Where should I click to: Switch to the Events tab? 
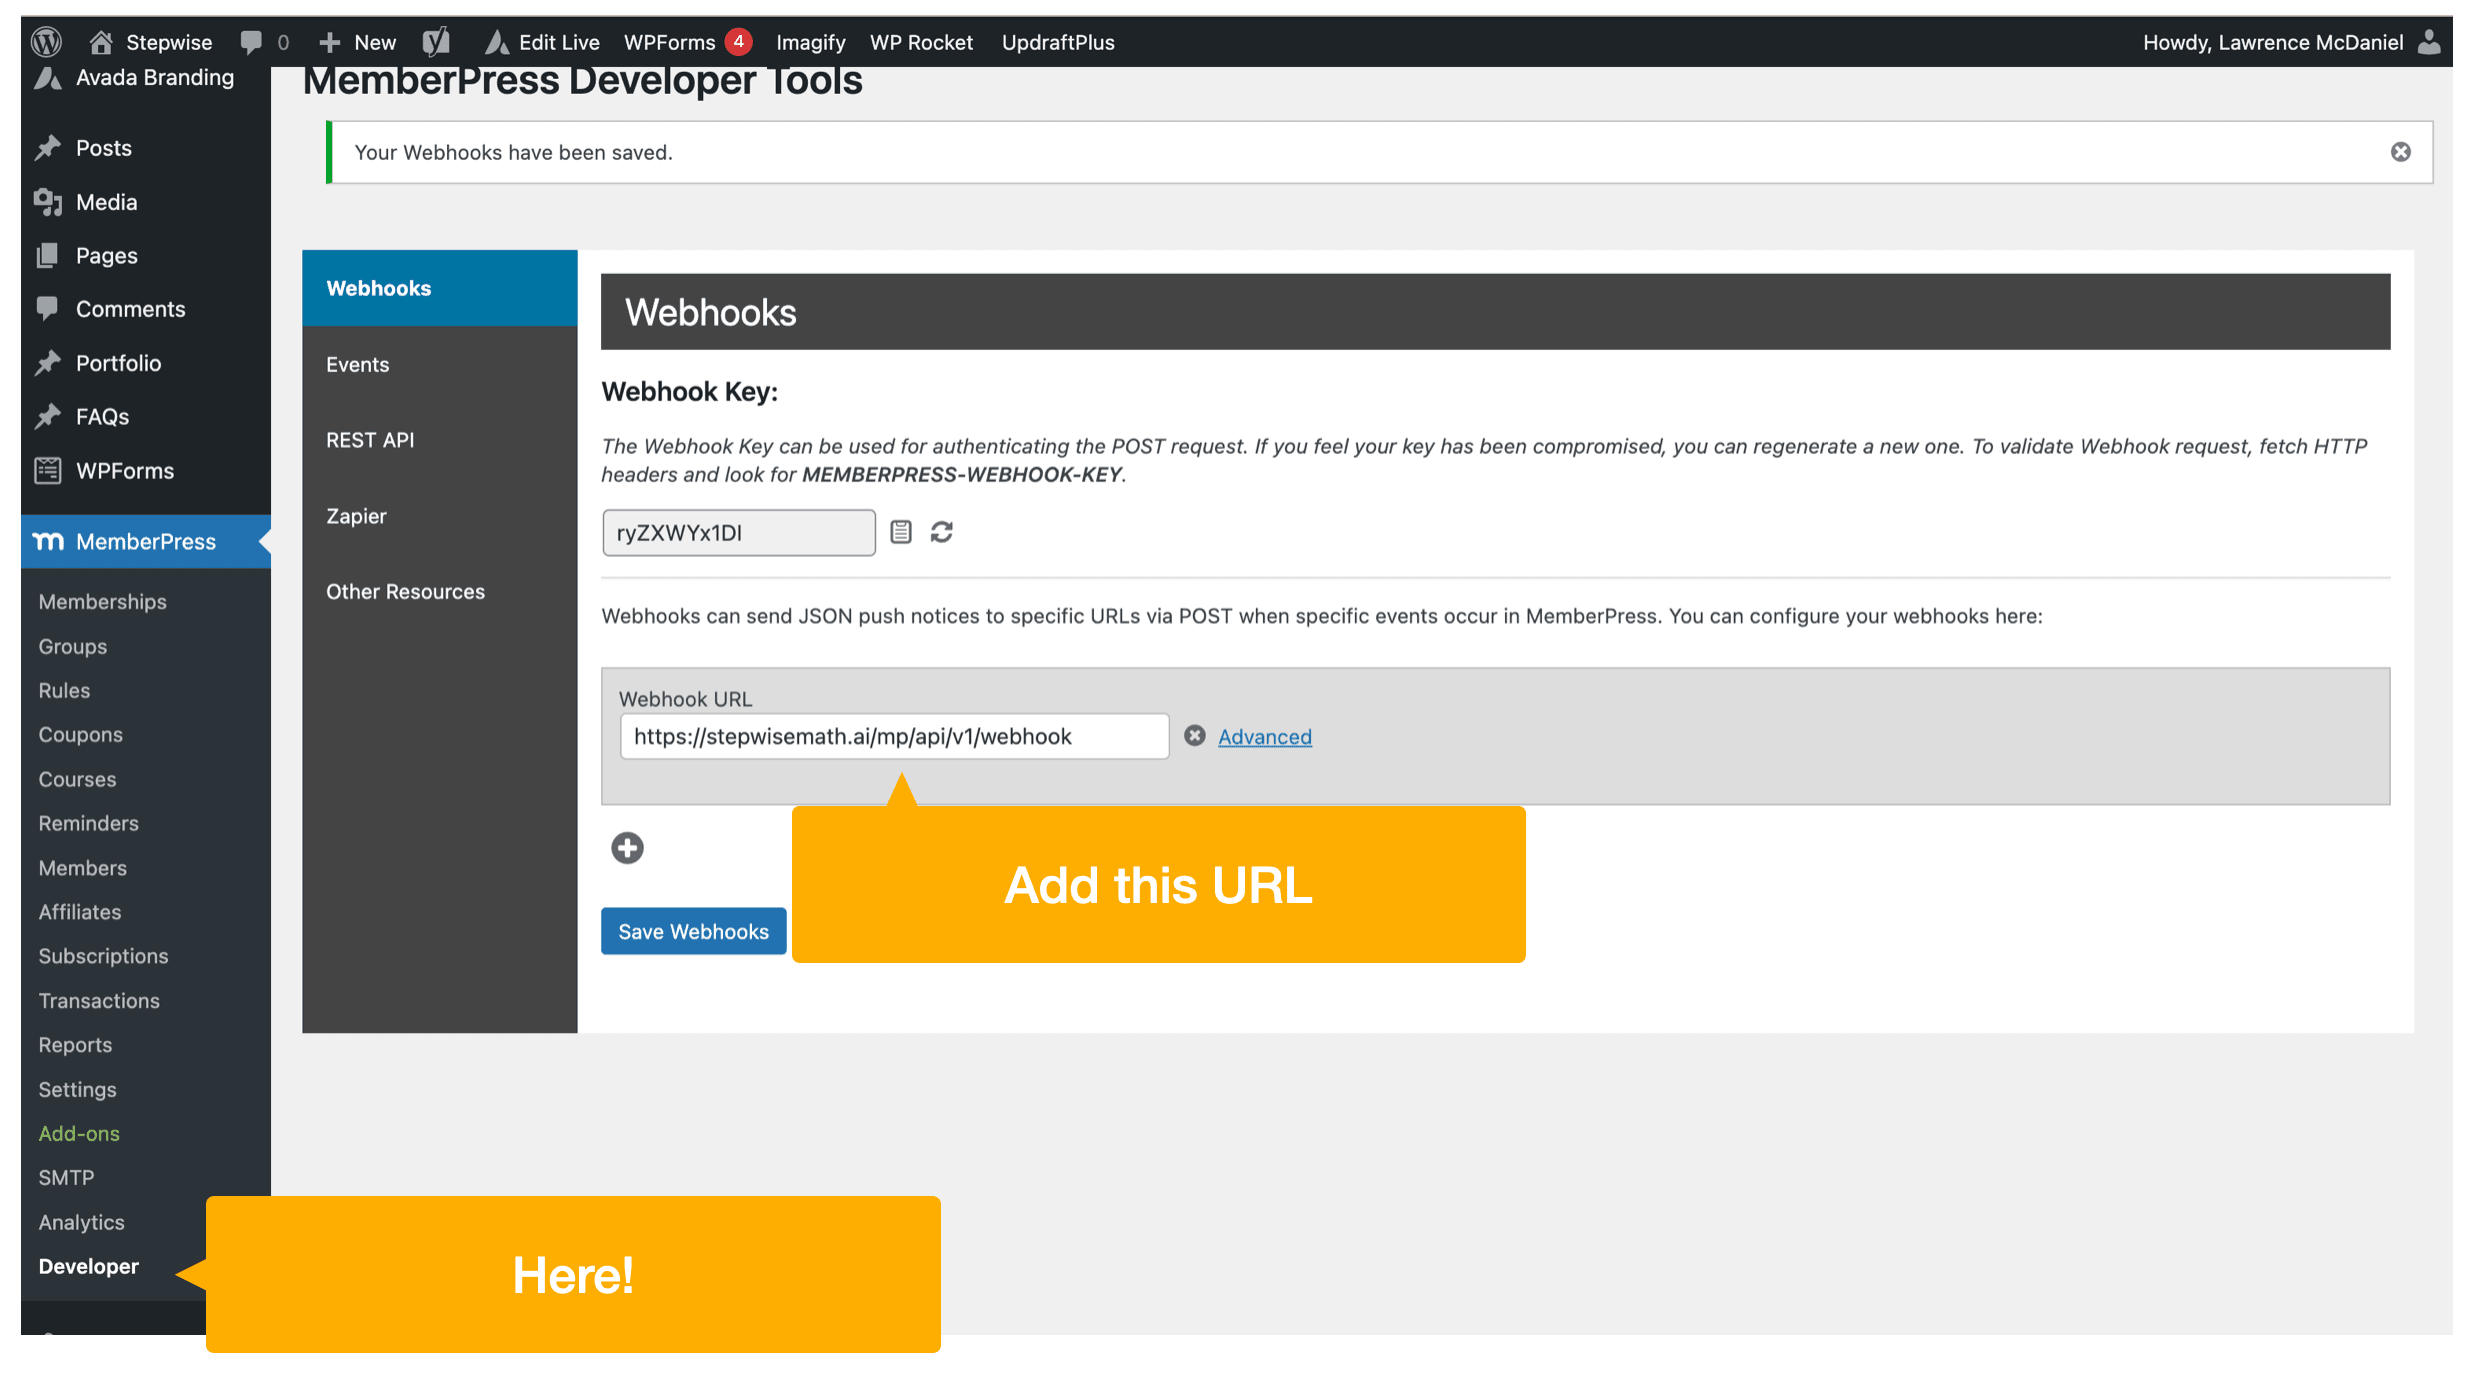(357, 364)
